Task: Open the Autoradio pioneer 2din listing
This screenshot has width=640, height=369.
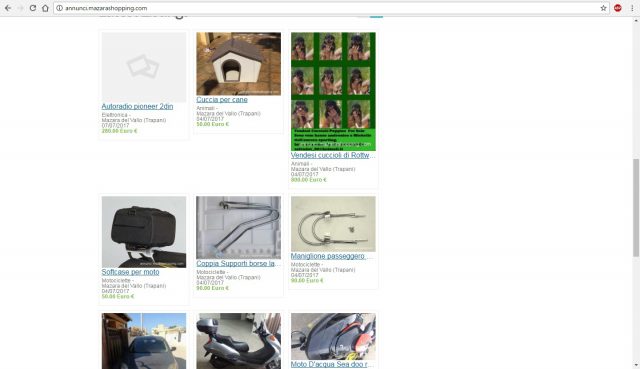Action: 137,106
